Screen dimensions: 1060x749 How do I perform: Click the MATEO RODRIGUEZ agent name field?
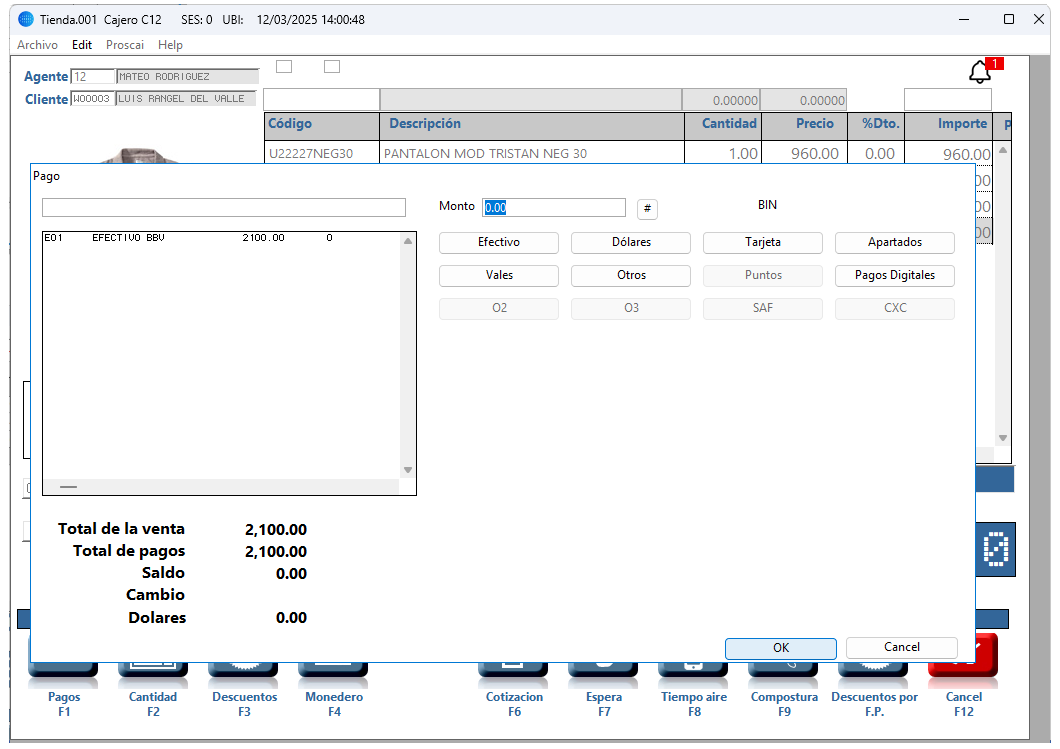[x=187, y=76]
